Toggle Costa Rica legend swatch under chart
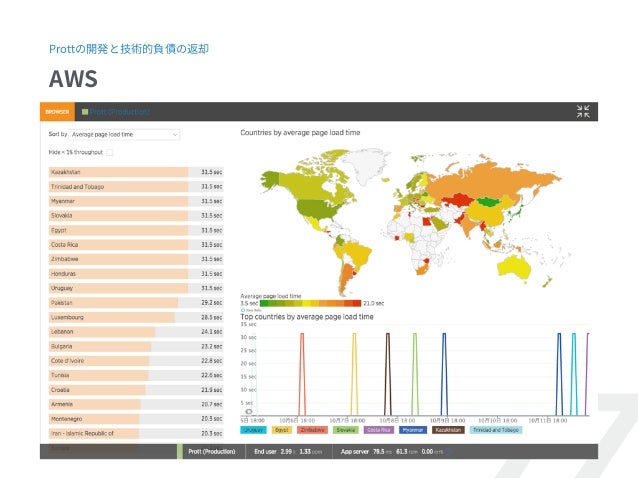638x479 pixels. pyautogui.click(x=379, y=430)
